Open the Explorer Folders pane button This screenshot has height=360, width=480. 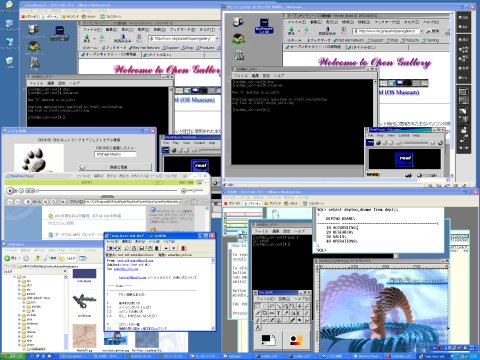tap(68, 258)
